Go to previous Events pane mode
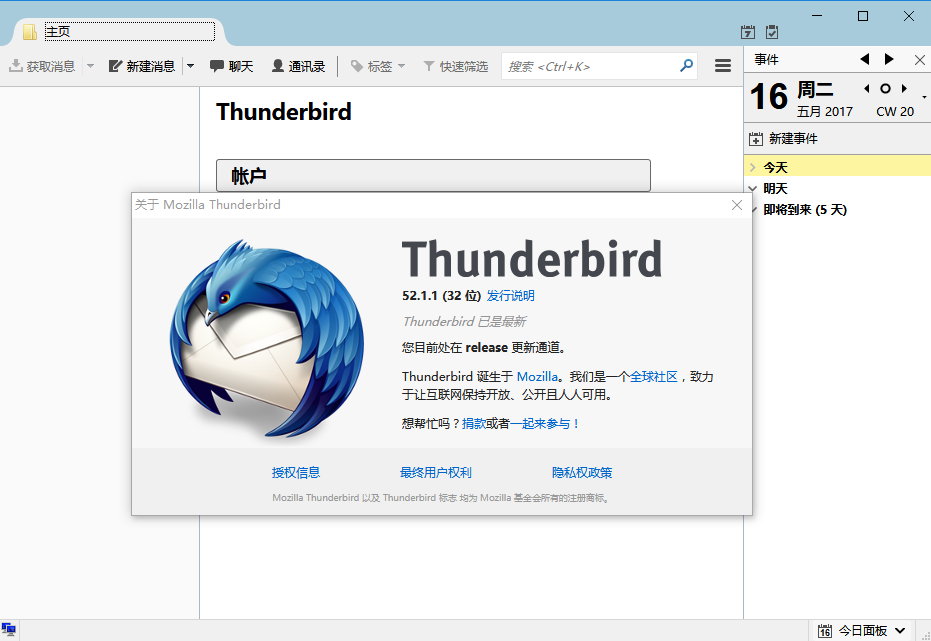This screenshot has width=931, height=641. (865, 59)
